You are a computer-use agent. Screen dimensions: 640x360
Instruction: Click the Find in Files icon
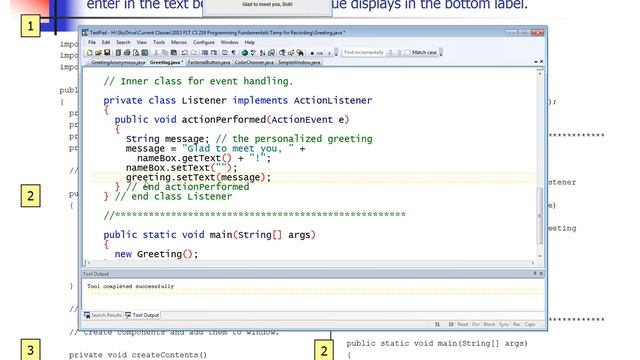pos(300,53)
